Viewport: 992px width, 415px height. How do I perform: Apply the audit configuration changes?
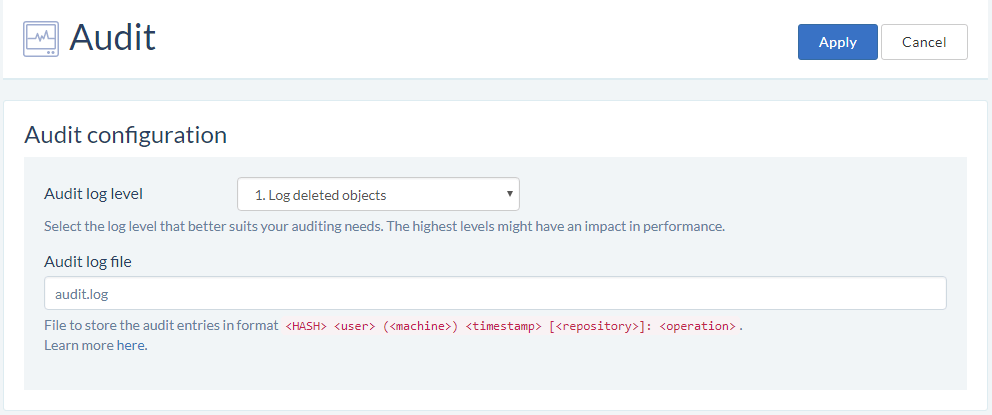coord(838,42)
